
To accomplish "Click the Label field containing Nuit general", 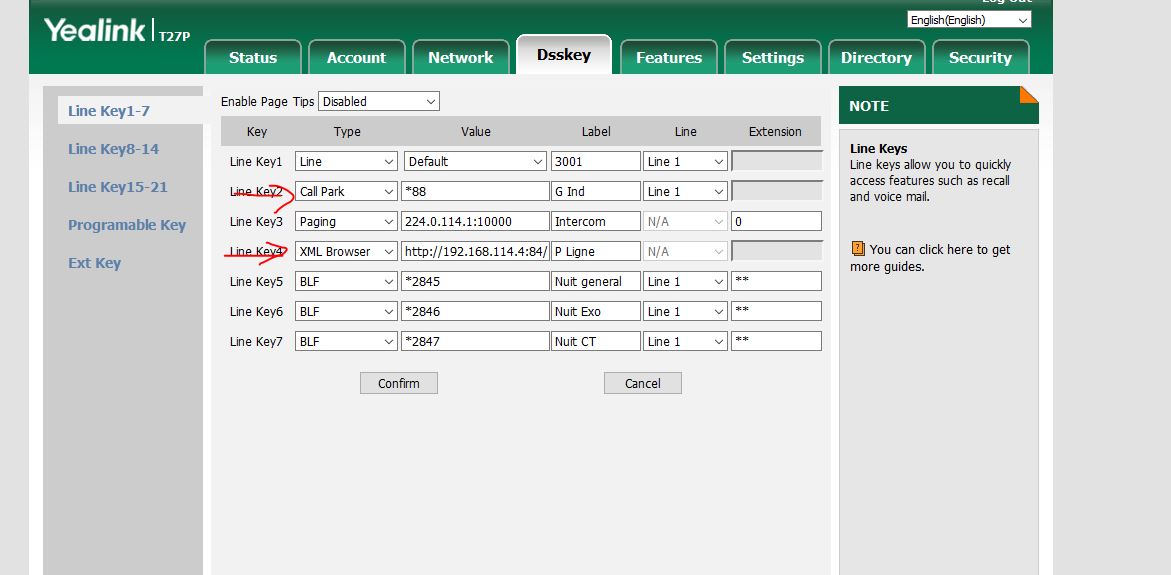I will [595, 282].
